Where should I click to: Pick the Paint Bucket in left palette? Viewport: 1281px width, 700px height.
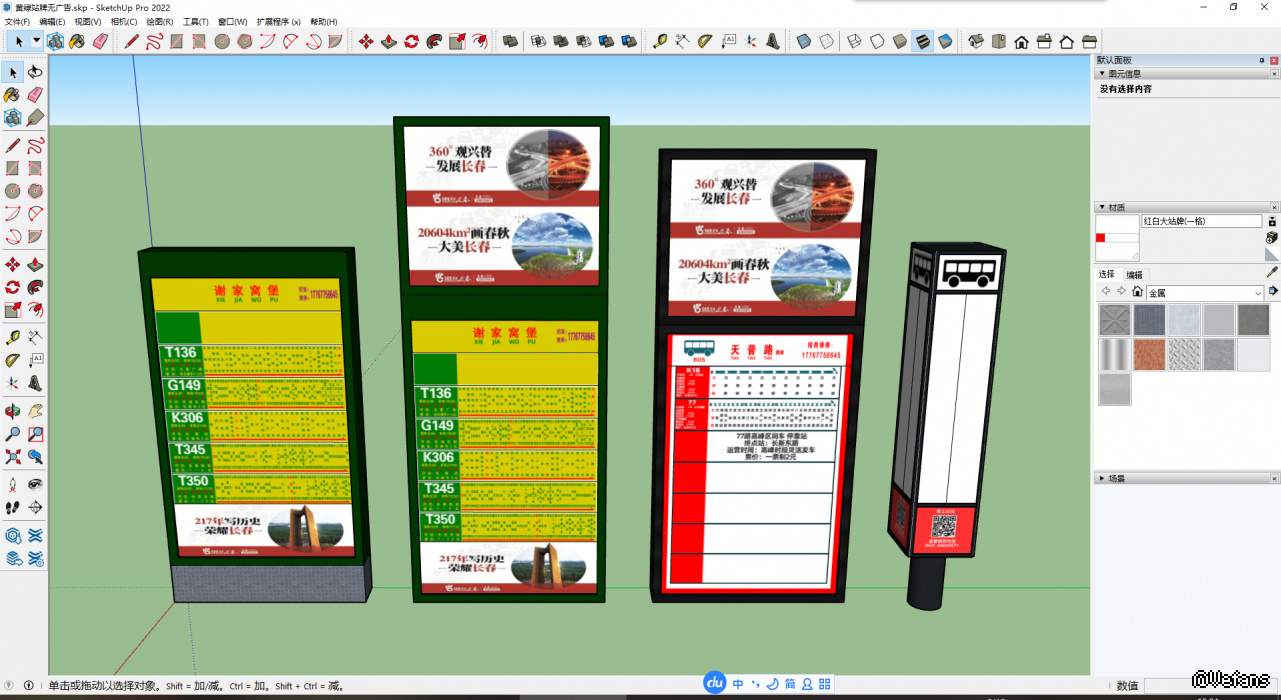(13, 95)
